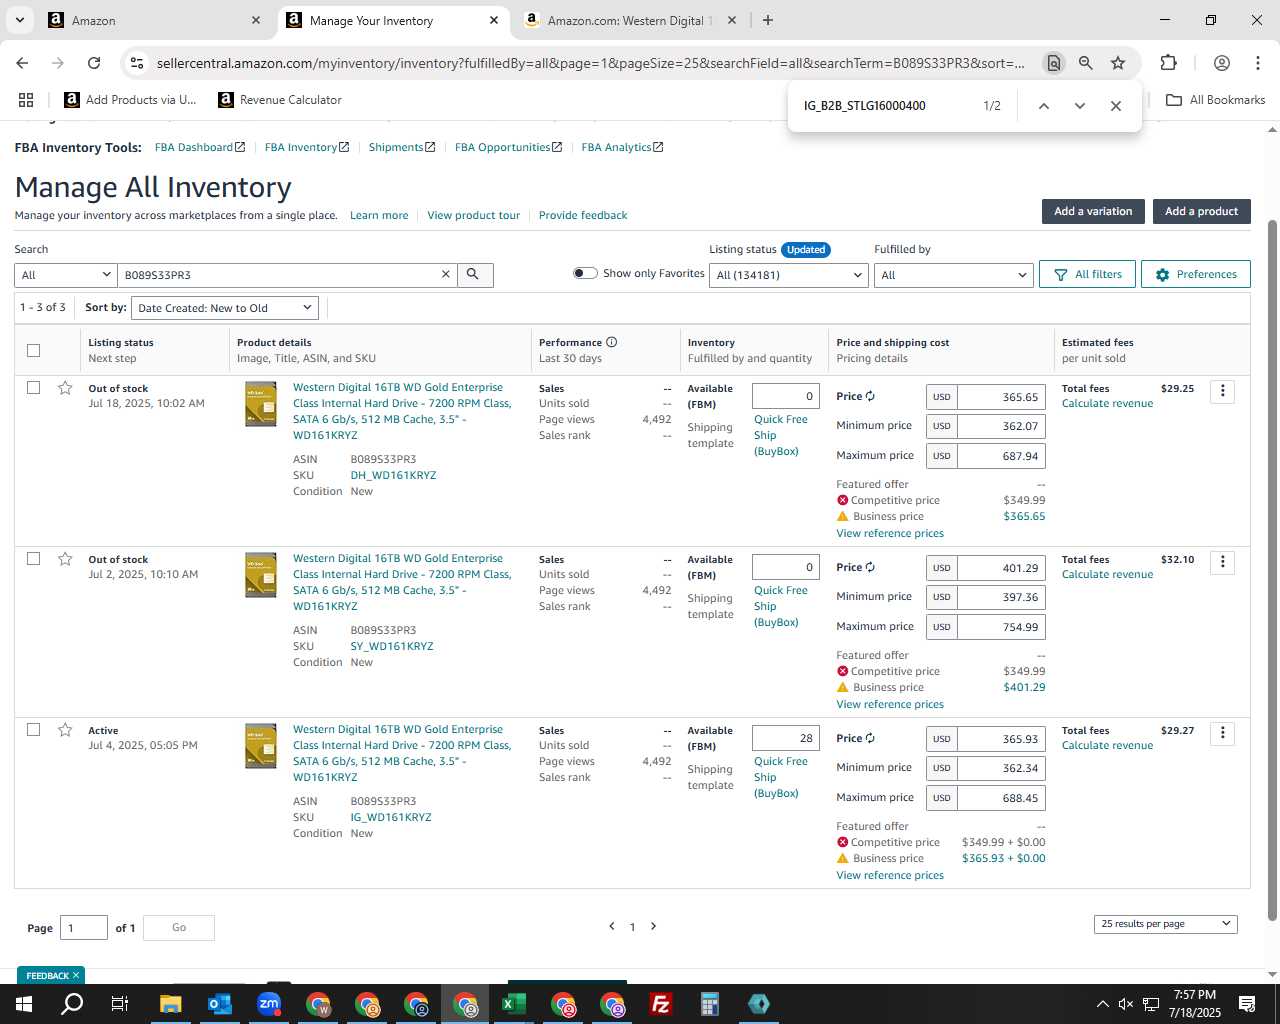Image resolution: width=1280 pixels, height=1024 pixels.
Task: Click Provide feedback link
Action: pos(583,215)
